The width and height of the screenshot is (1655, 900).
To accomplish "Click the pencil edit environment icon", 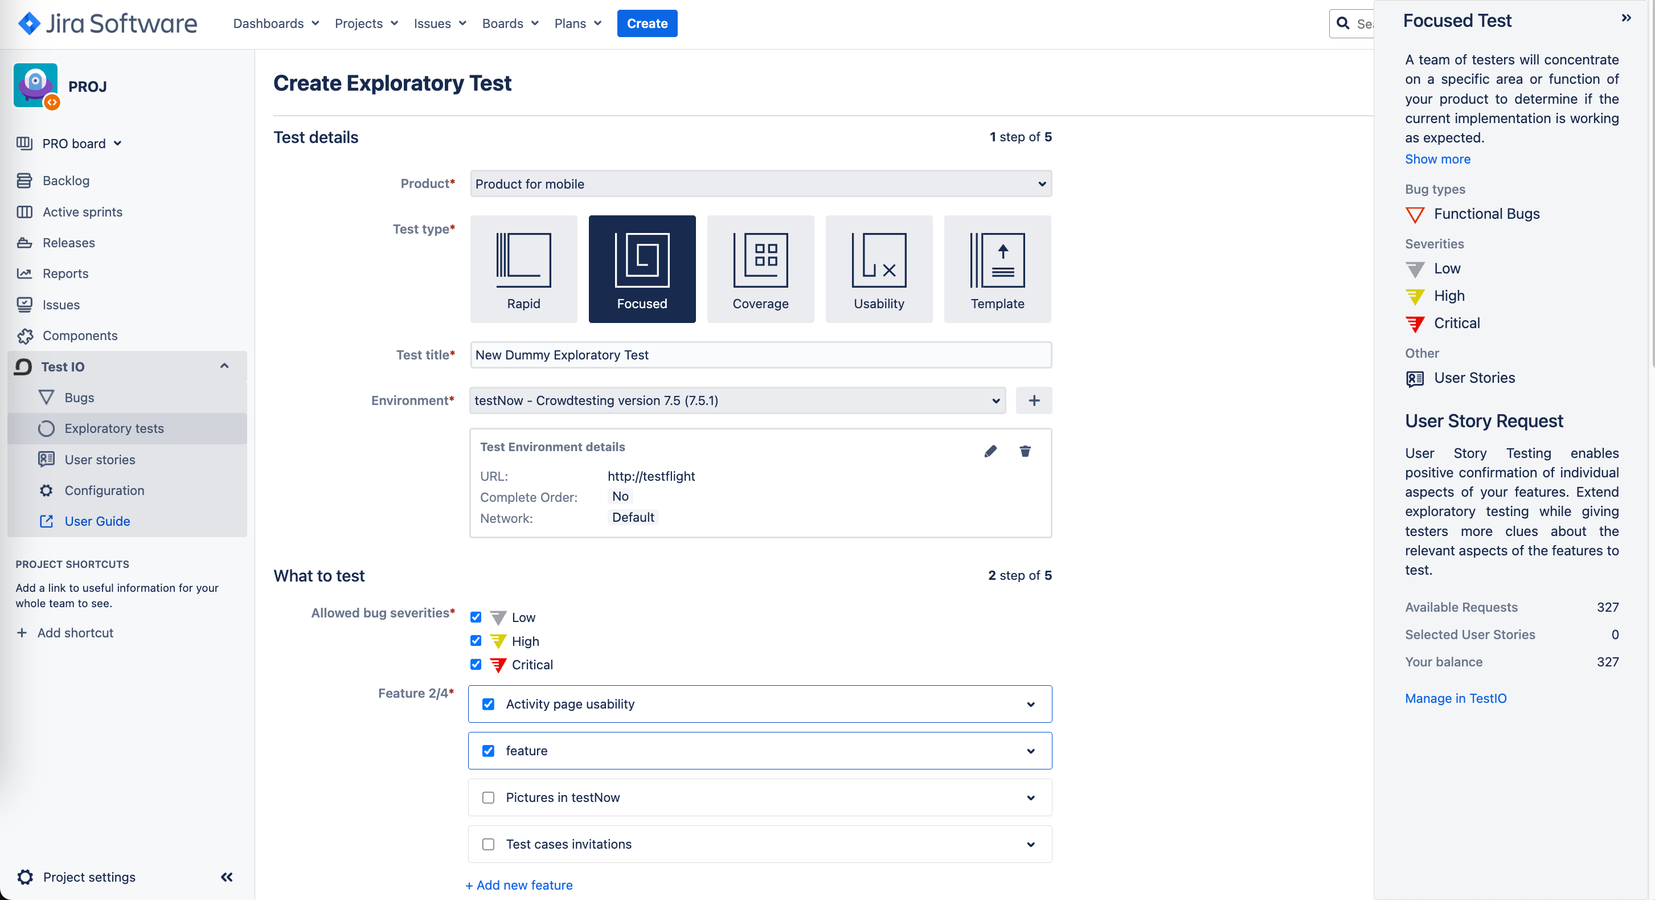I will tap(990, 451).
